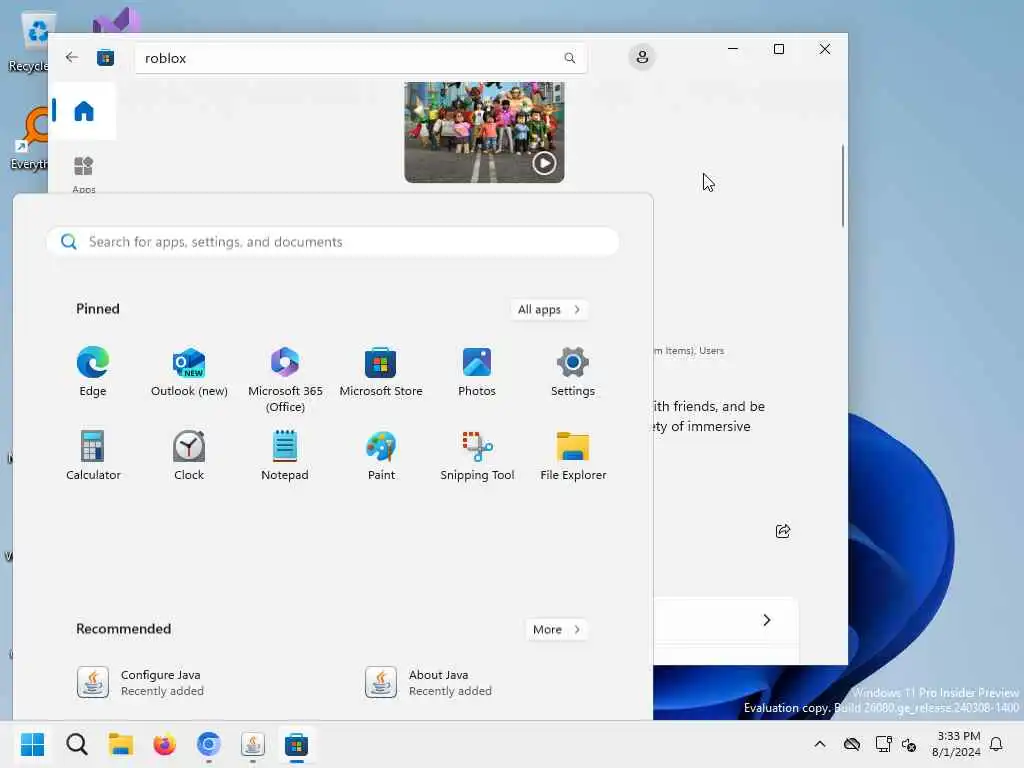Click Store search magnifier icon

point(569,58)
